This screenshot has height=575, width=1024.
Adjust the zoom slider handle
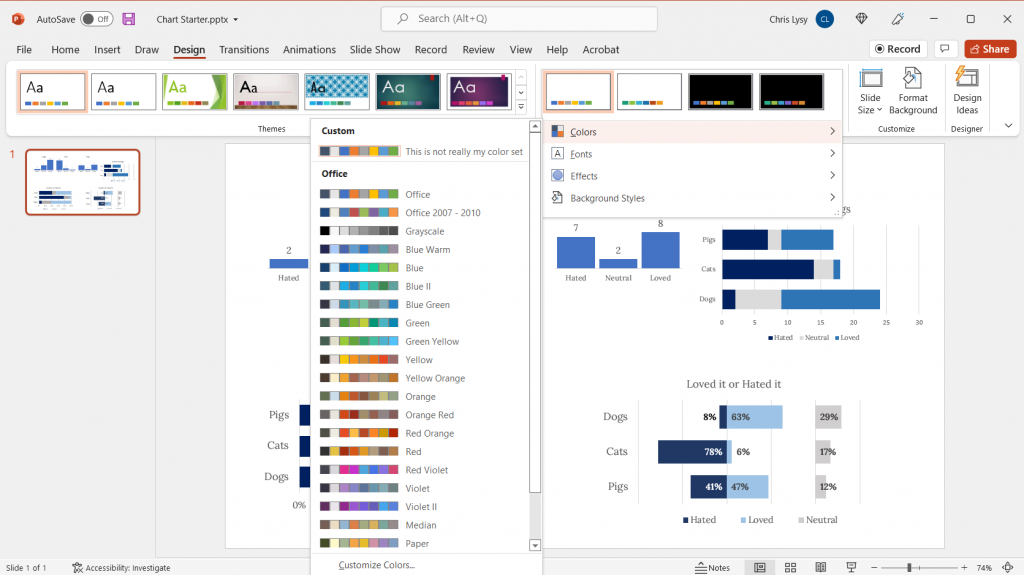909,568
